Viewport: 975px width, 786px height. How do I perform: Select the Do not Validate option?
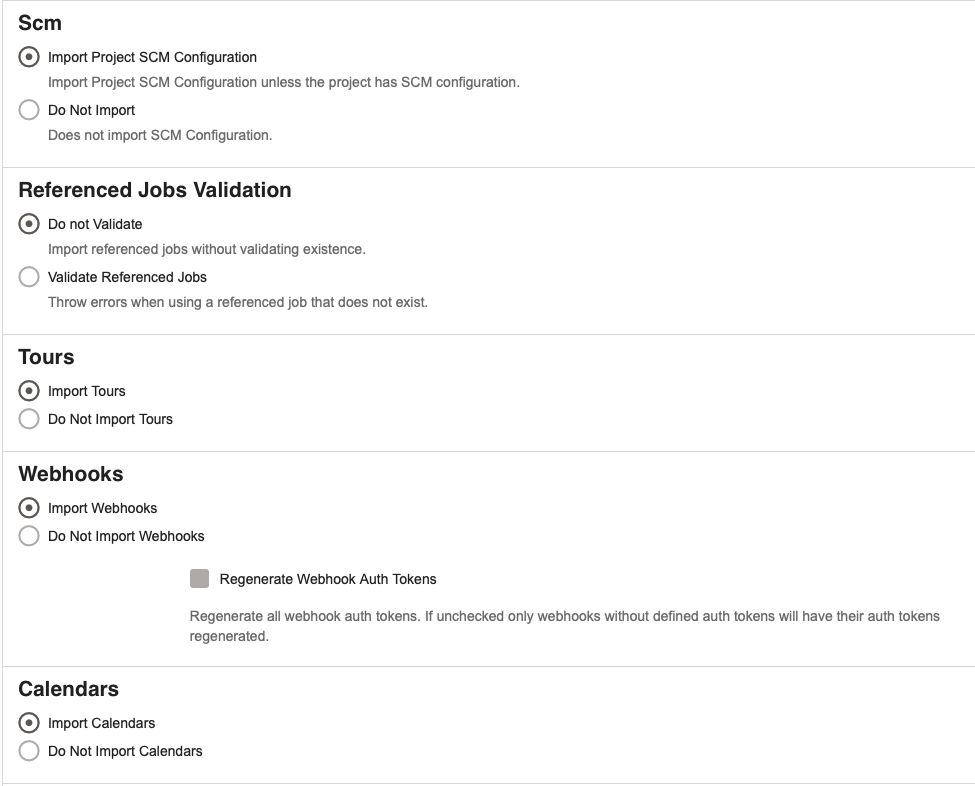29,224
